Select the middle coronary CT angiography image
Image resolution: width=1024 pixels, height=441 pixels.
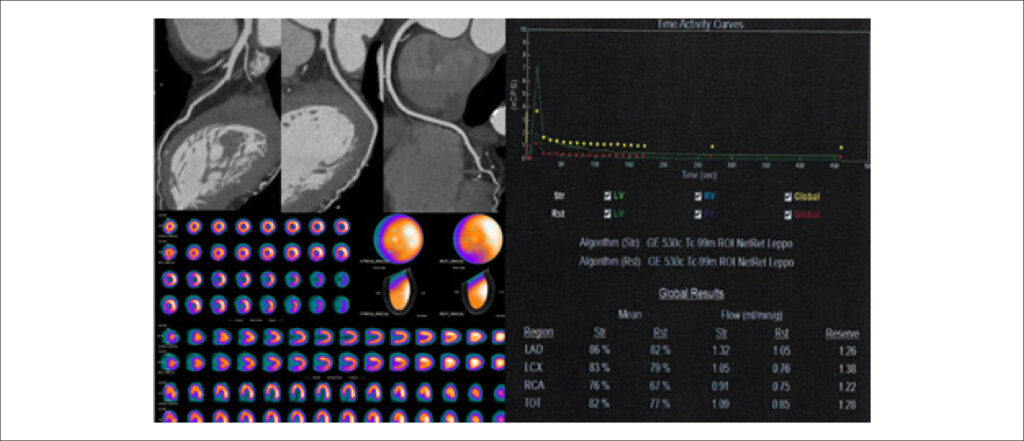point(332,114)
